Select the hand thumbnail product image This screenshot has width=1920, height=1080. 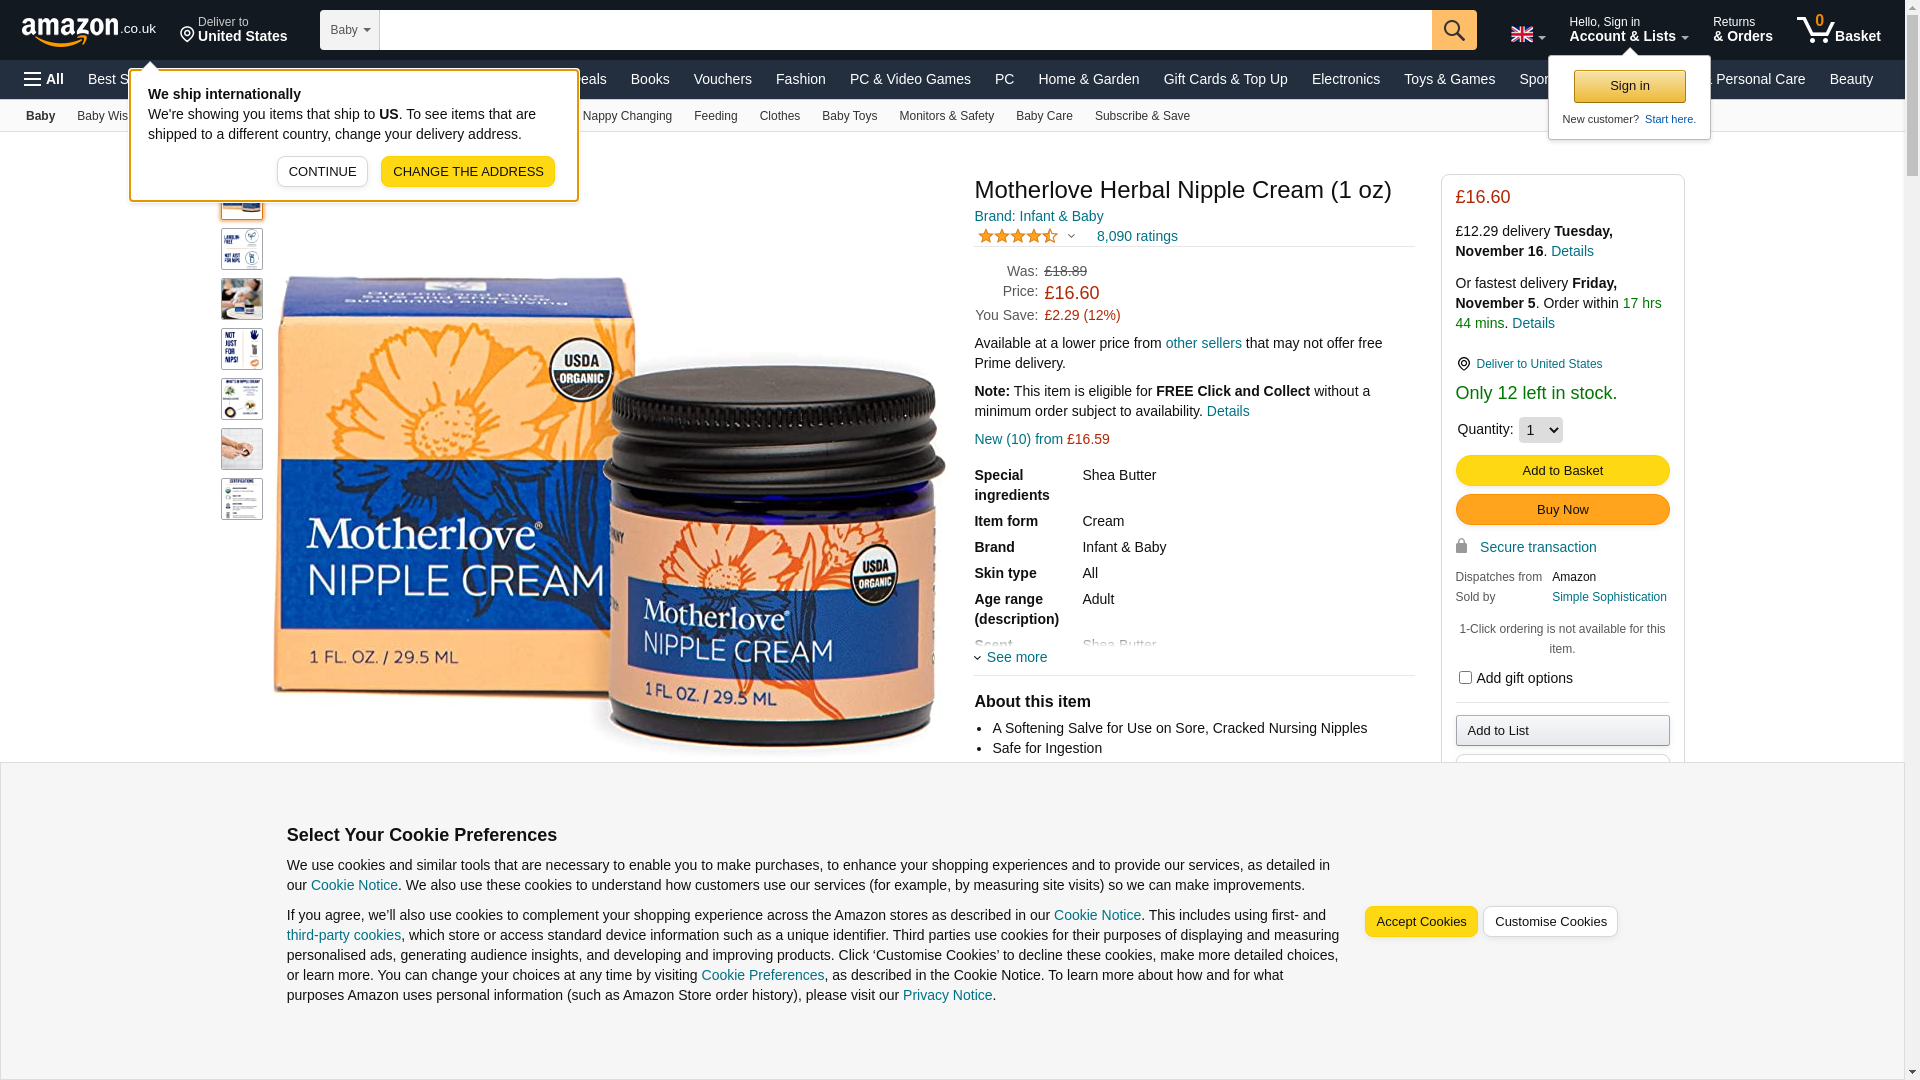[x=242, y=449]
